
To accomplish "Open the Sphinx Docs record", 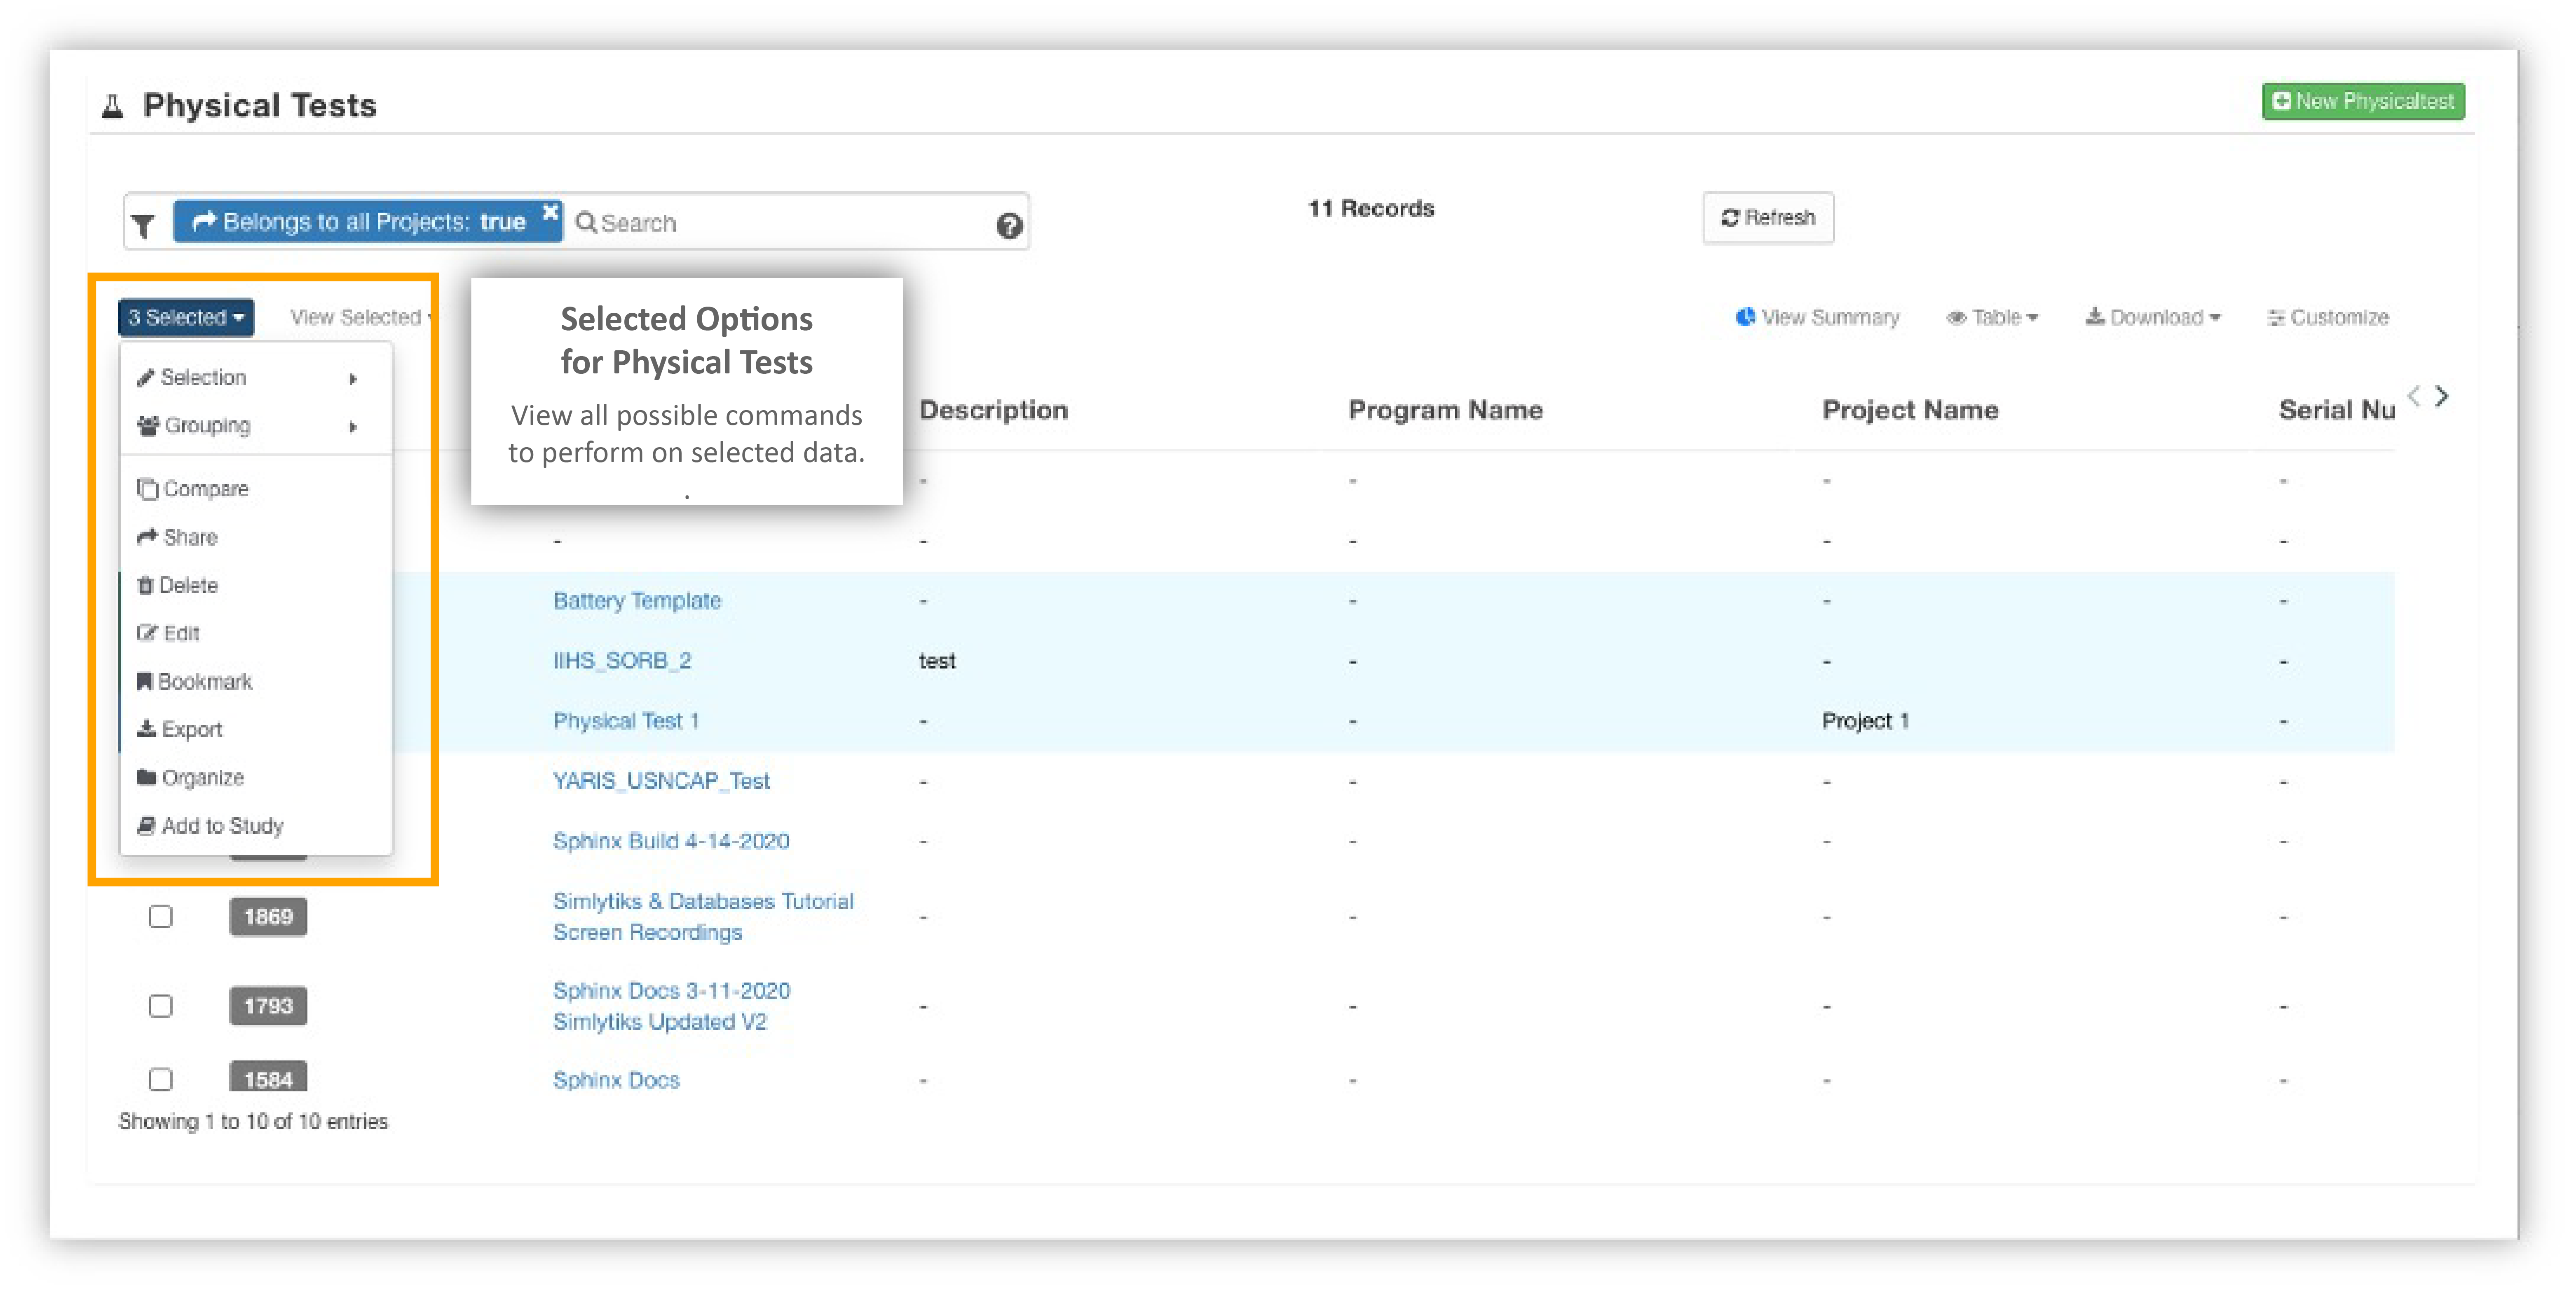I will pyautogui.click(x=616, y=1079).
